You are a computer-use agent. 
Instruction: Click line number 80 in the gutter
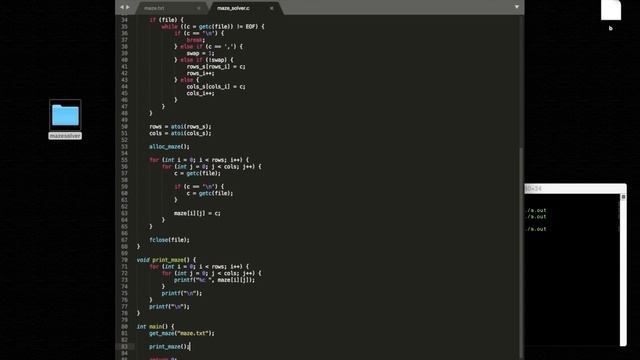(124, 327)
